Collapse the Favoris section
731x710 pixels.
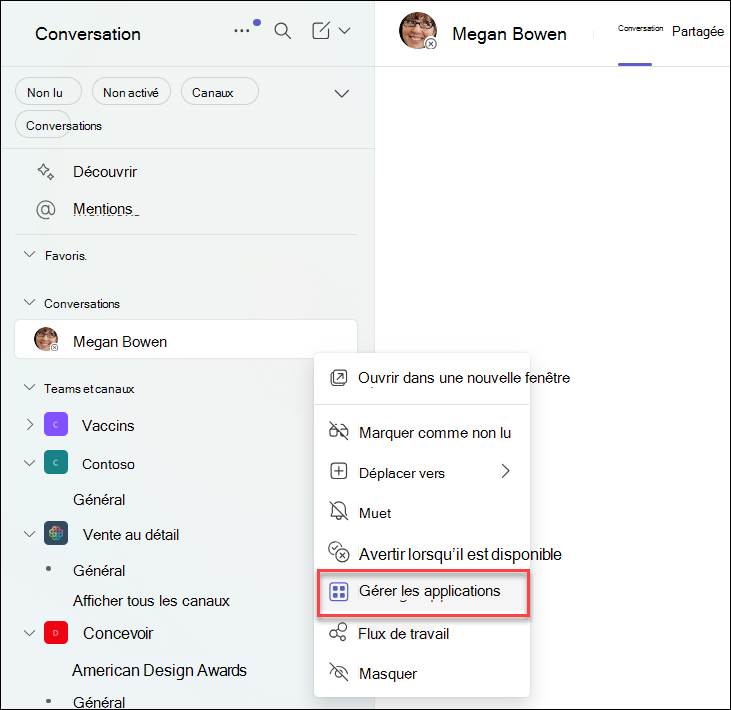(x=29, y=255)
